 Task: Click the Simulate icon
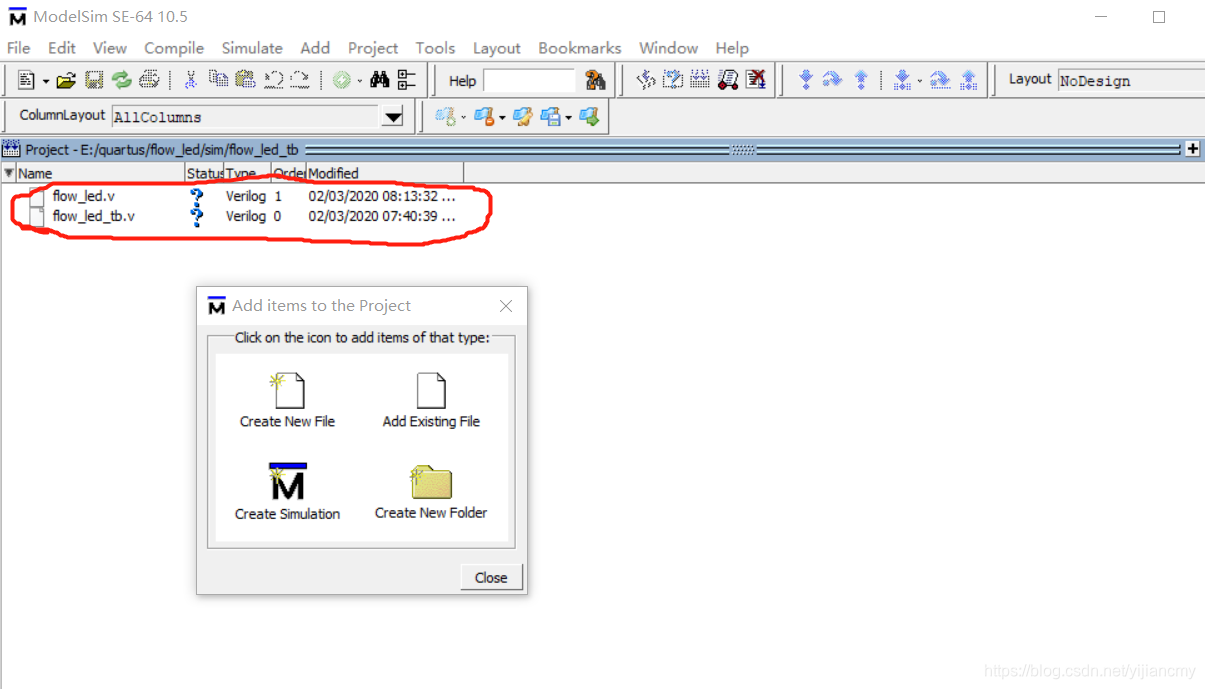pos(728,80)
